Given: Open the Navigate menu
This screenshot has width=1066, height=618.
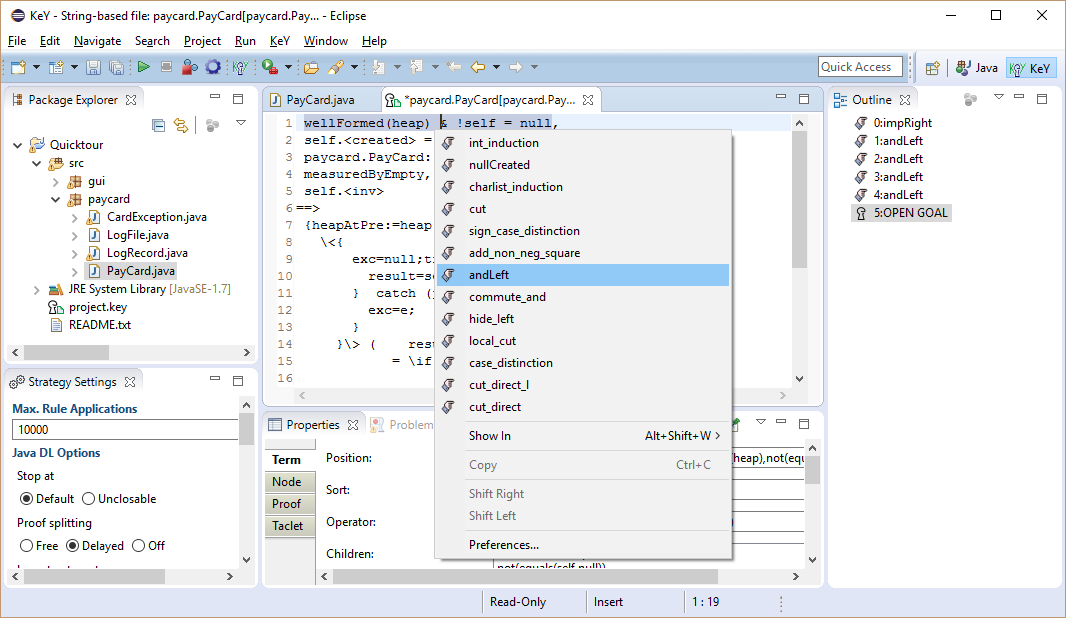Looking at the screenshot, I should point(97,41).
